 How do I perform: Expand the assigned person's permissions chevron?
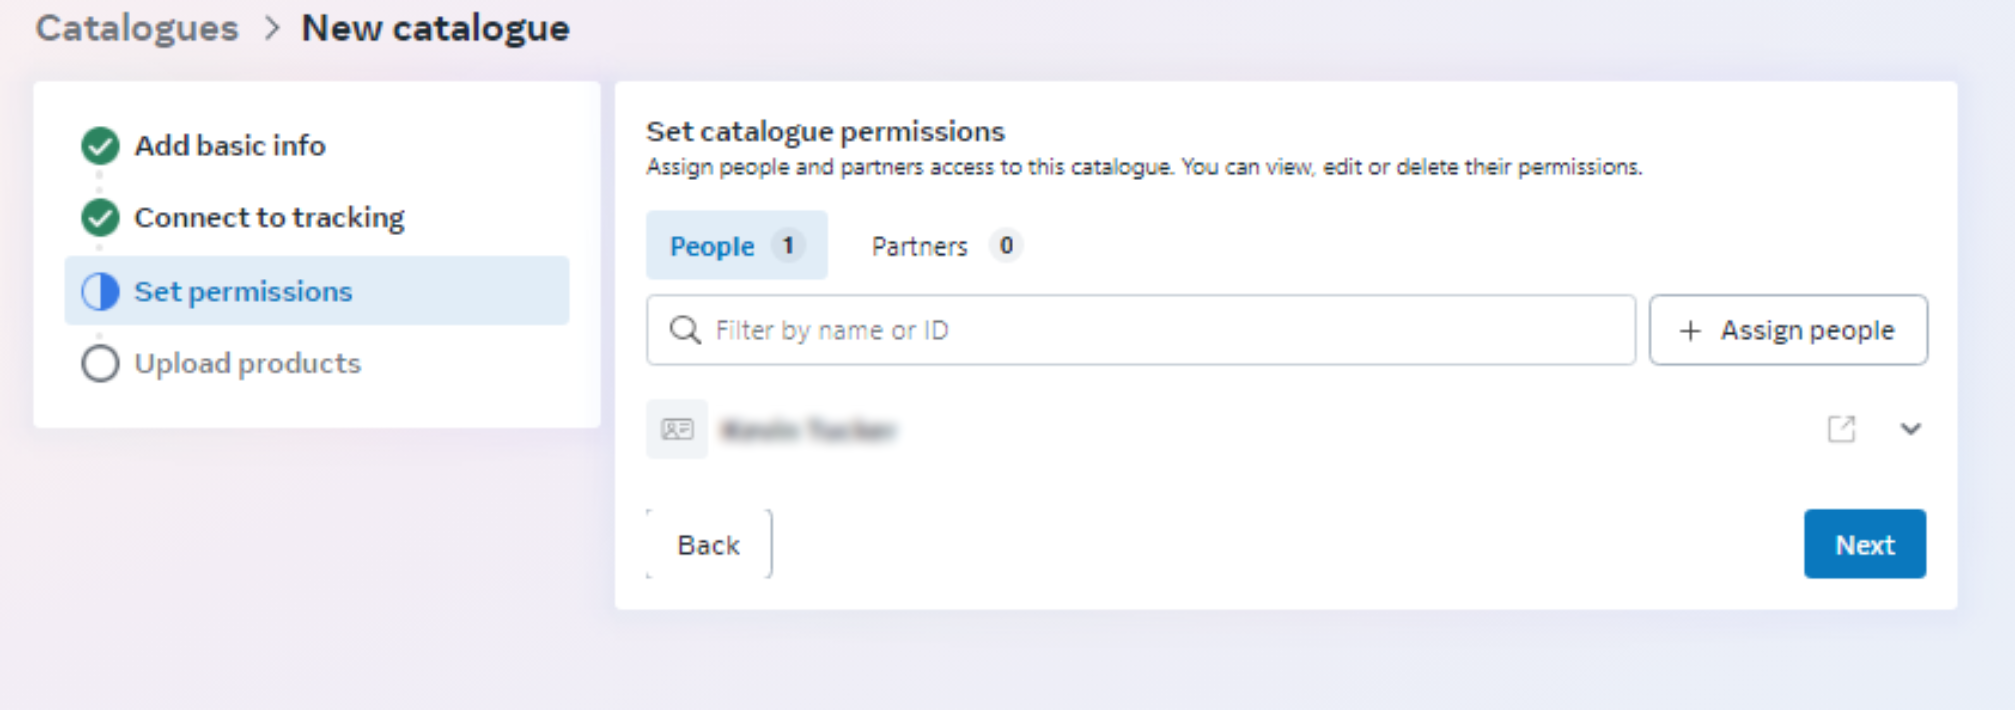(1910, 429)
